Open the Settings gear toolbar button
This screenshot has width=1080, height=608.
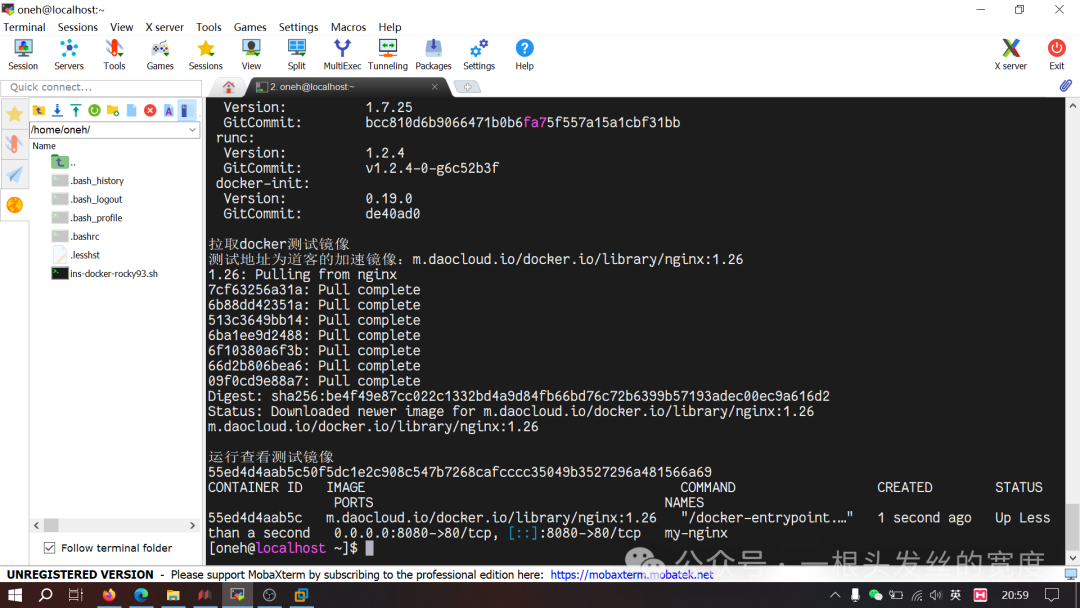coord(479,54)
